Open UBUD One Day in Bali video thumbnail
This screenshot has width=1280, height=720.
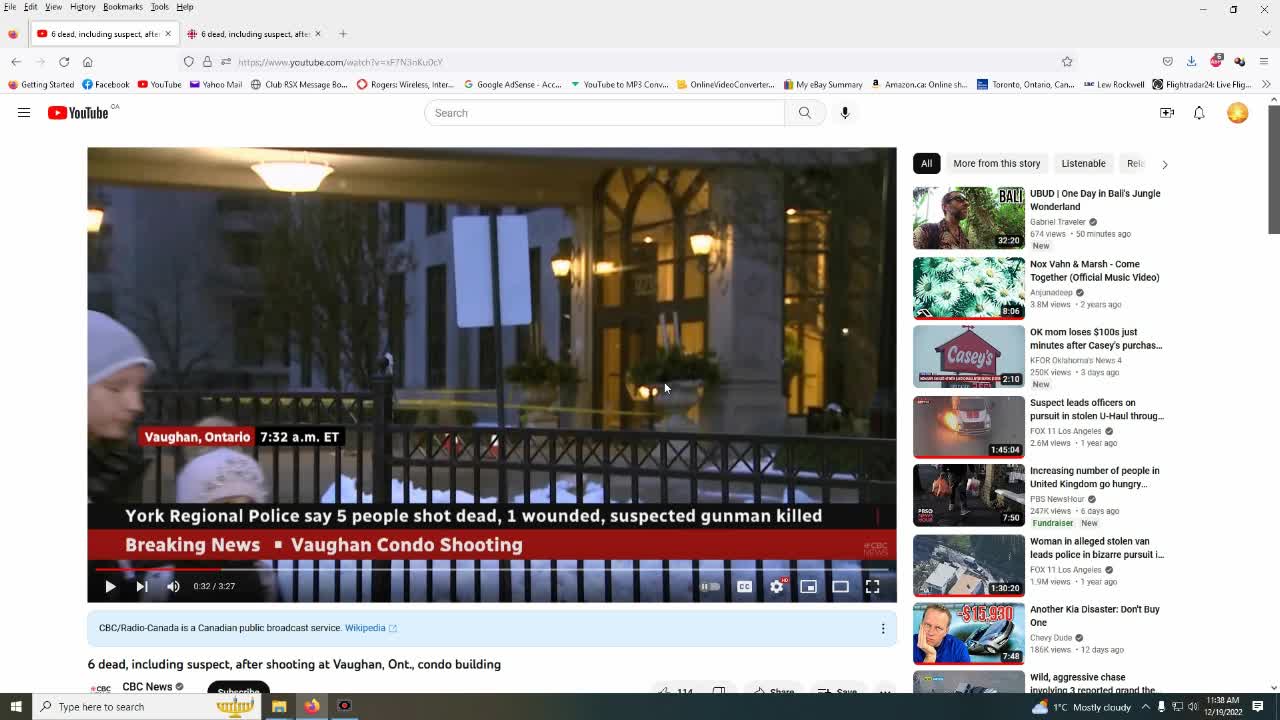pyautogui.click(x=968, y=218)
